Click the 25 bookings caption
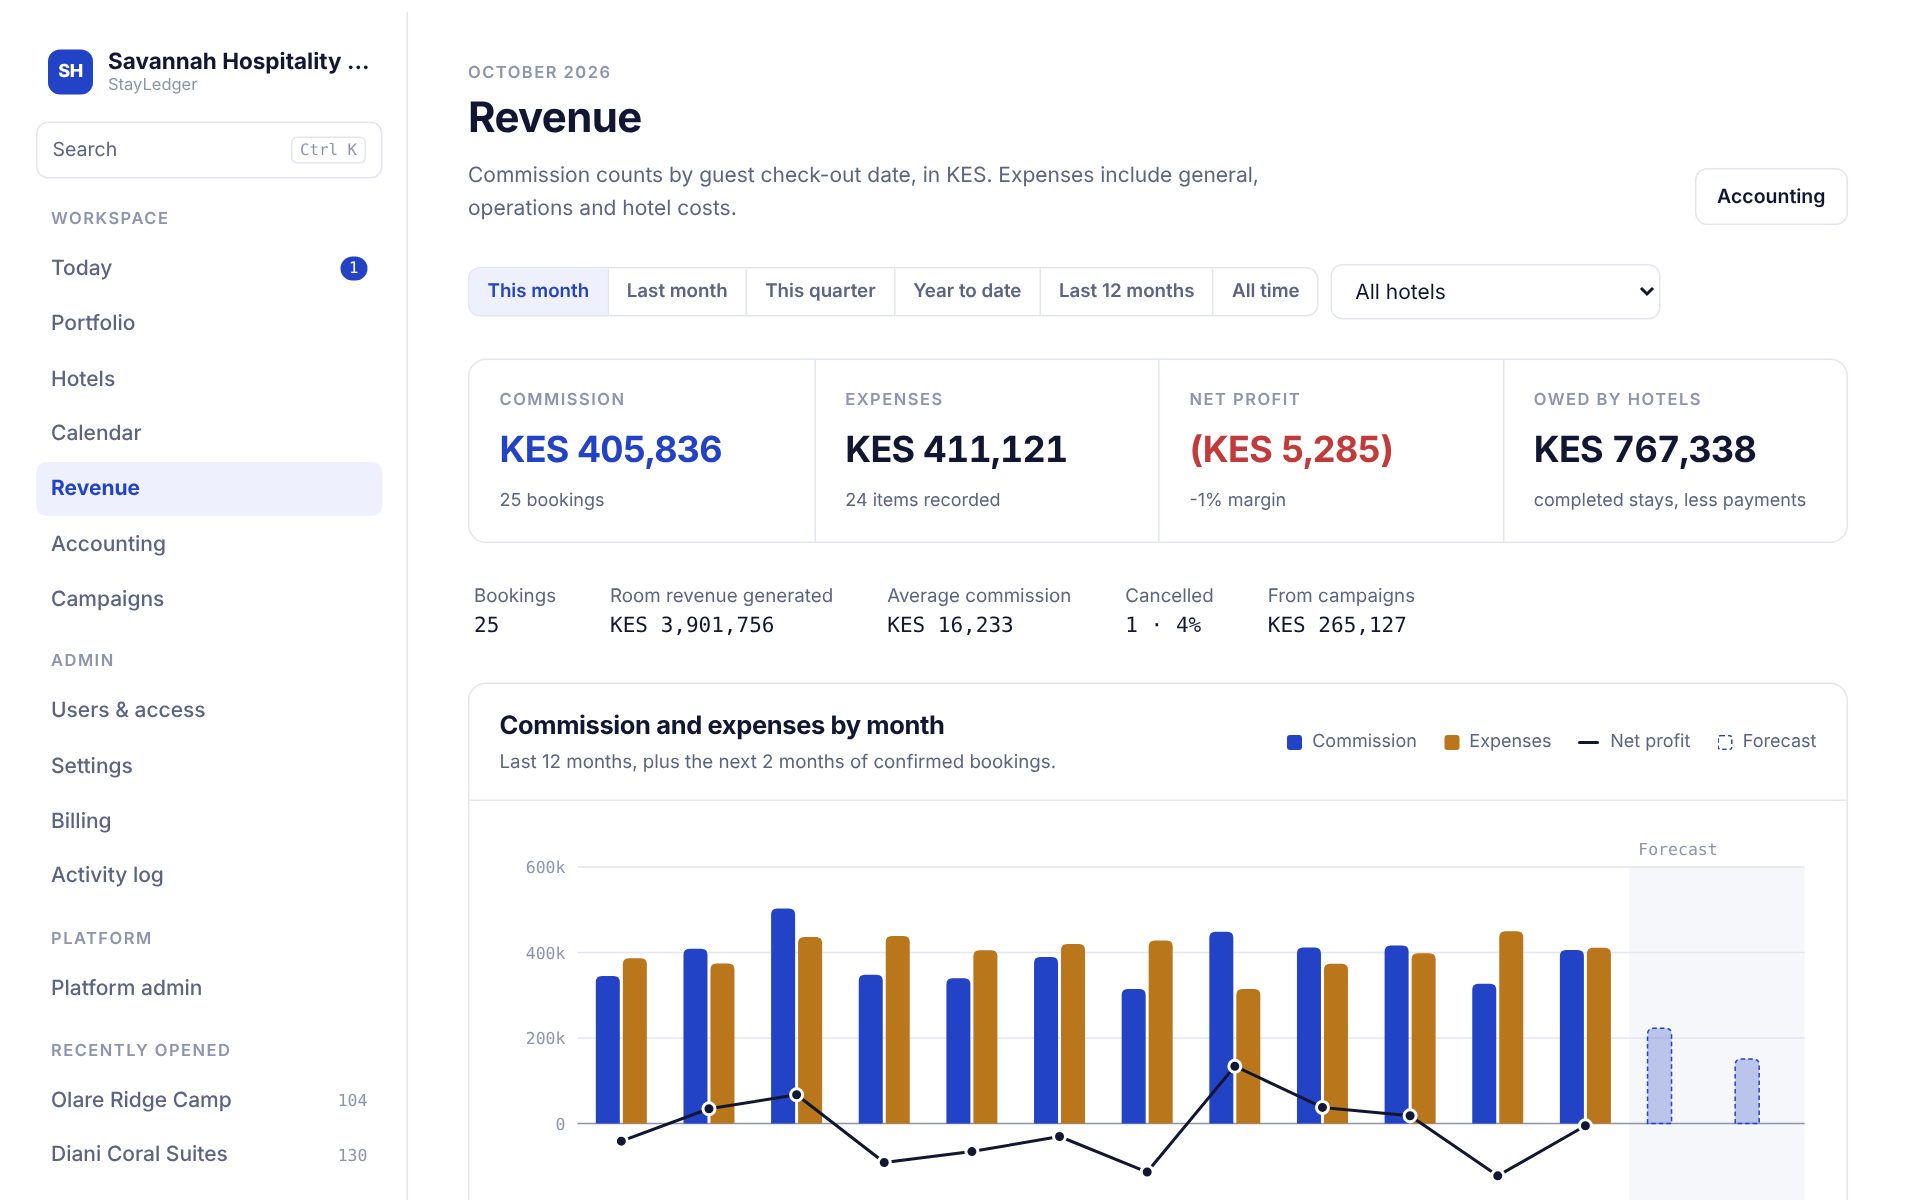Viewport: 1920px width, 1200px height. click(551, 500)
